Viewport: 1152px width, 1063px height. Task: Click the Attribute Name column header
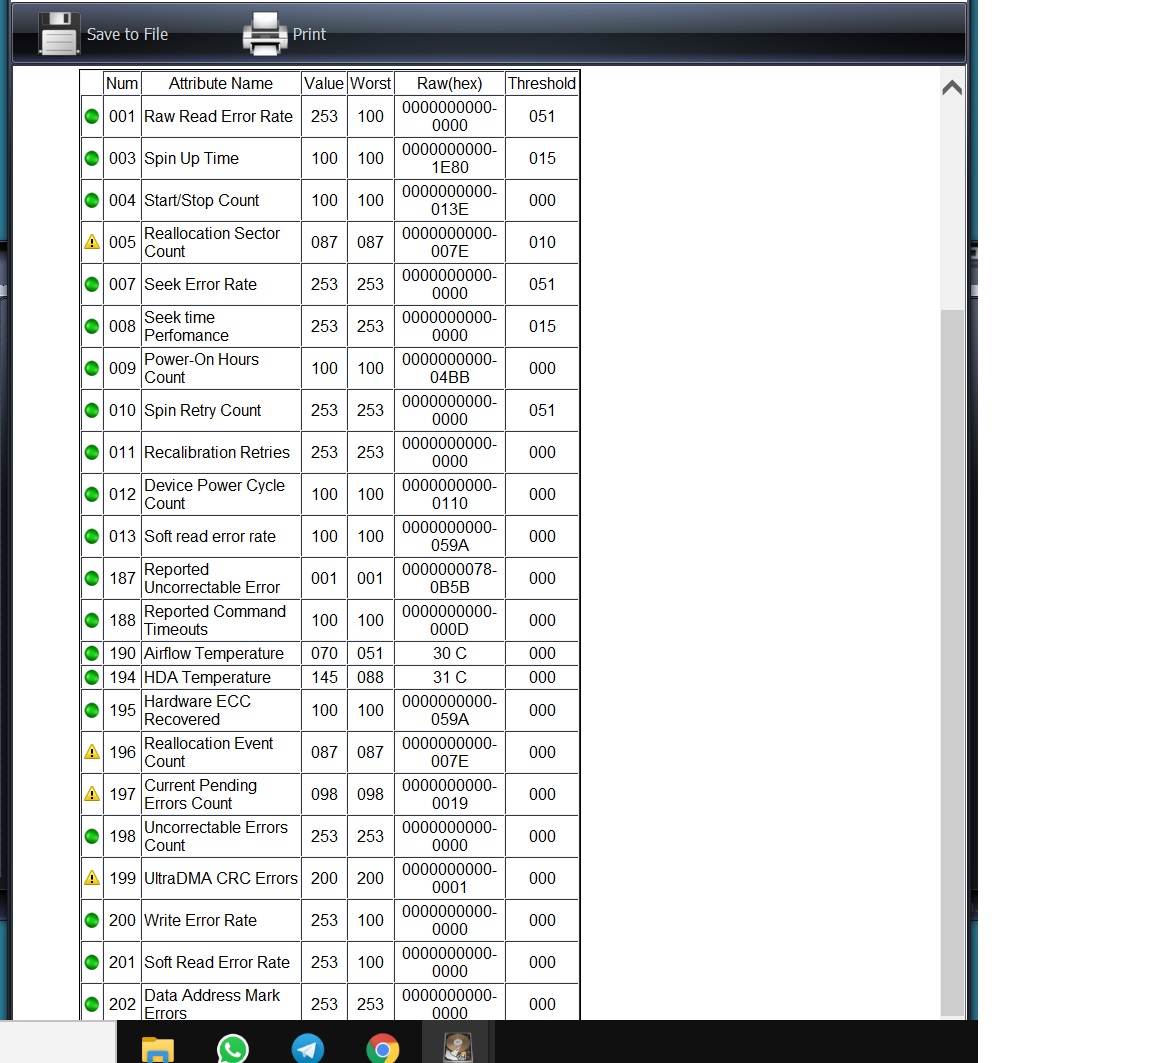coord(220,83)
